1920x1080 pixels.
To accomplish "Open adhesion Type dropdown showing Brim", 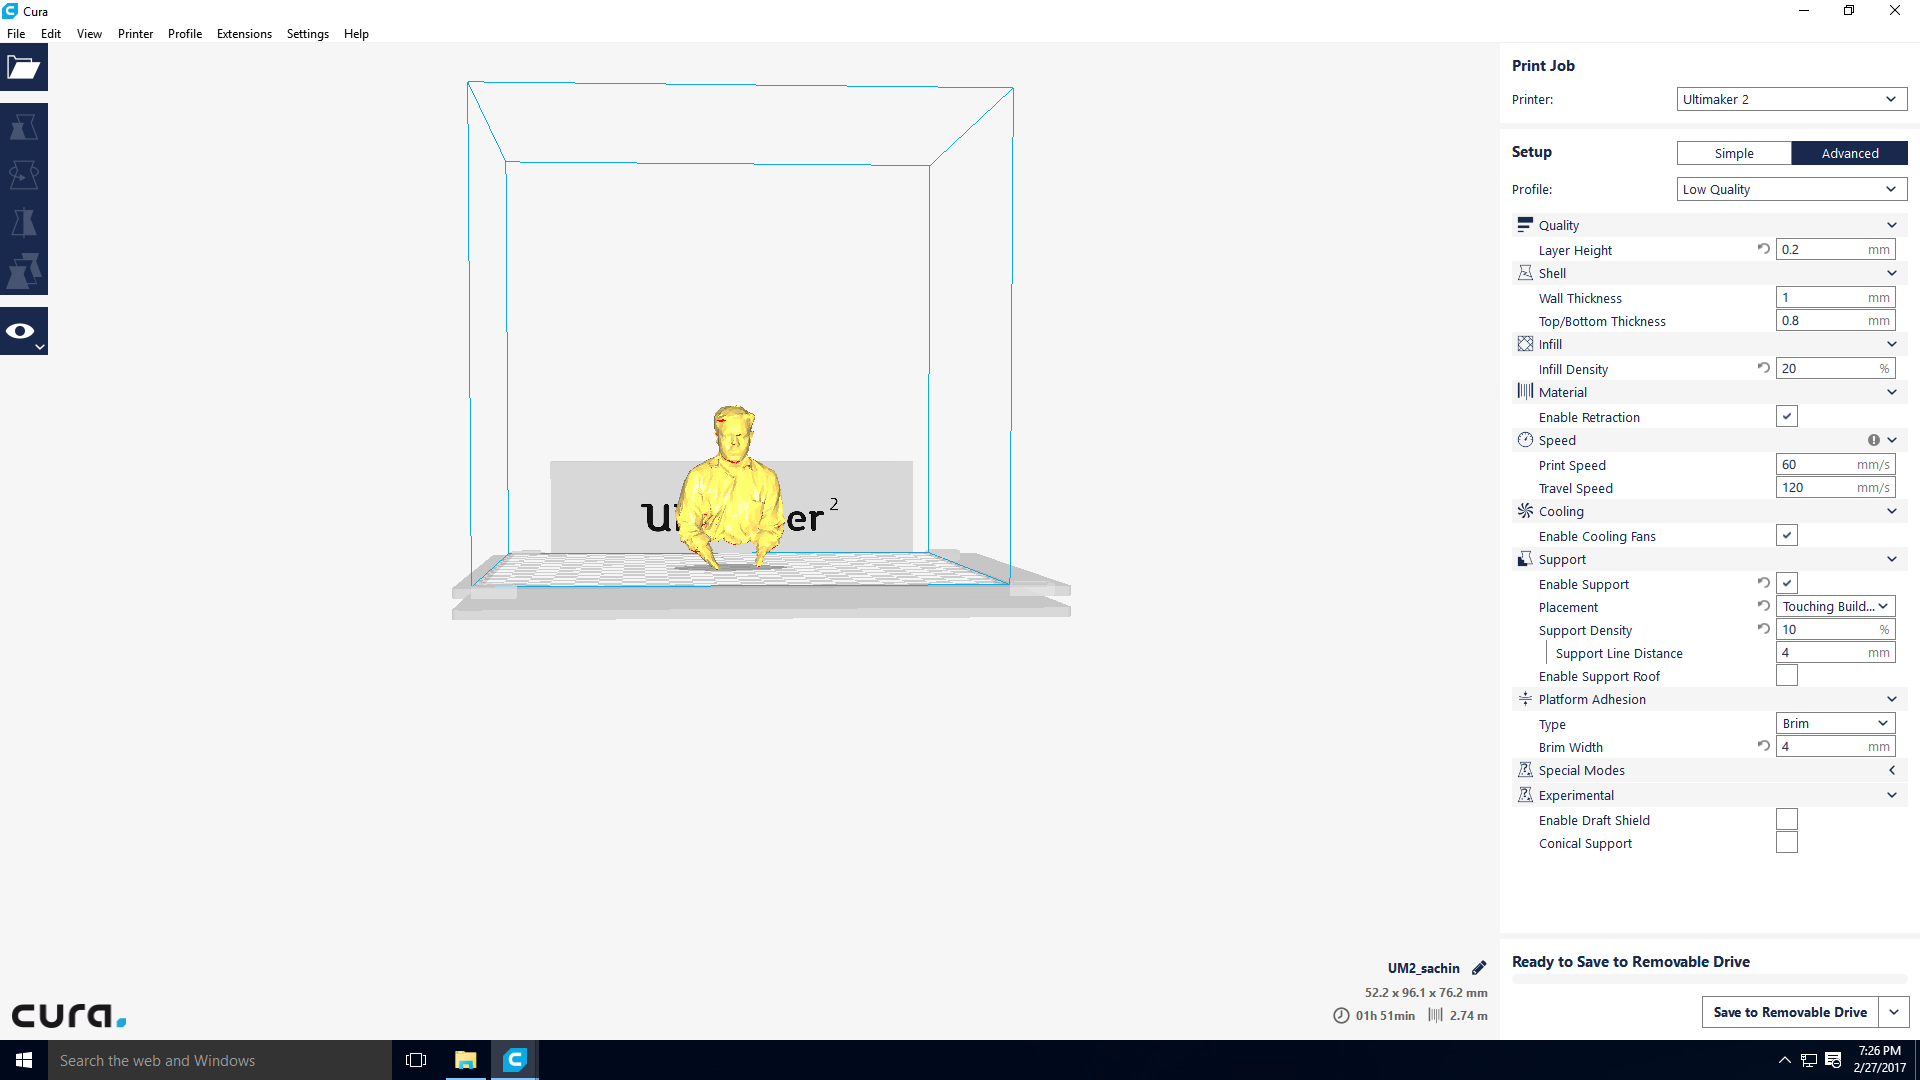I will tap(1835, 723).
